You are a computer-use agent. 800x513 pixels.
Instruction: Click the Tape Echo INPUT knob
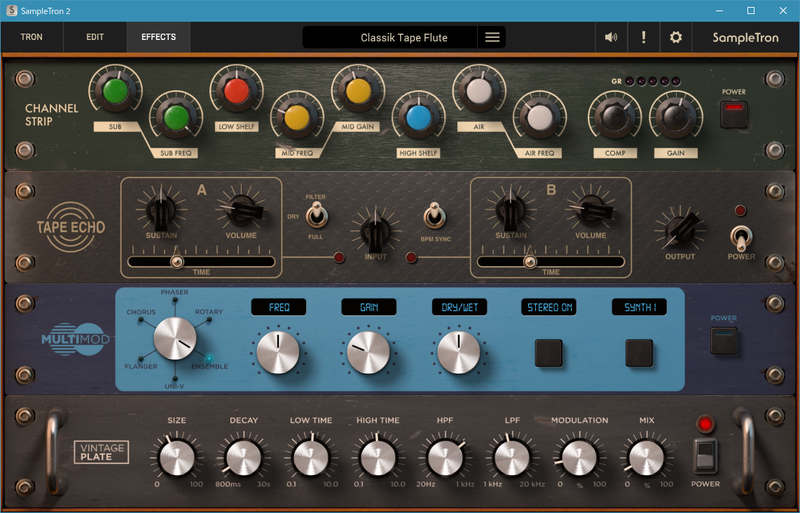point(376,232)
